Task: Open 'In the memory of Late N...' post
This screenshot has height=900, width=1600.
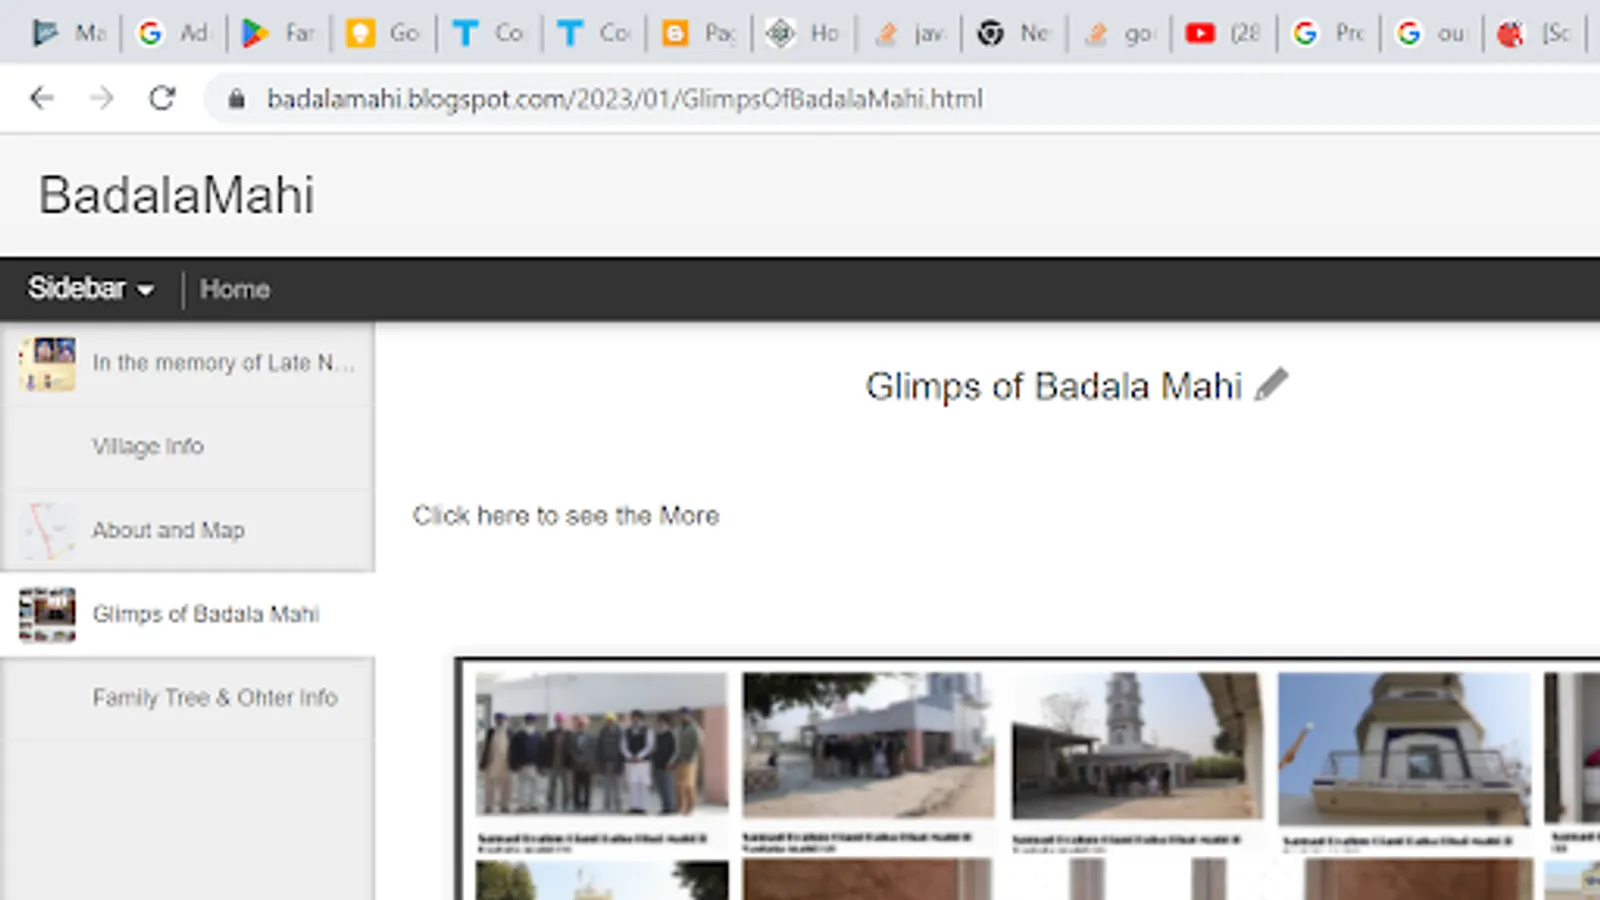Action: [x=188, y=363]
